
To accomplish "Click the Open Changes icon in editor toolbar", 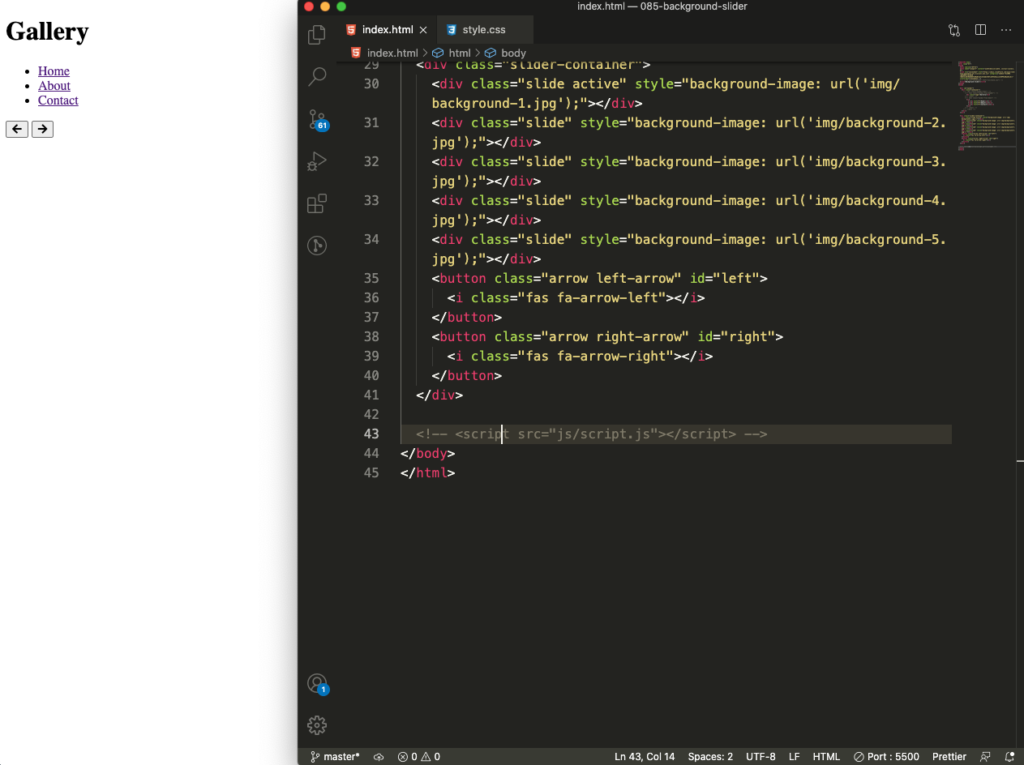I will click(954, 30).
